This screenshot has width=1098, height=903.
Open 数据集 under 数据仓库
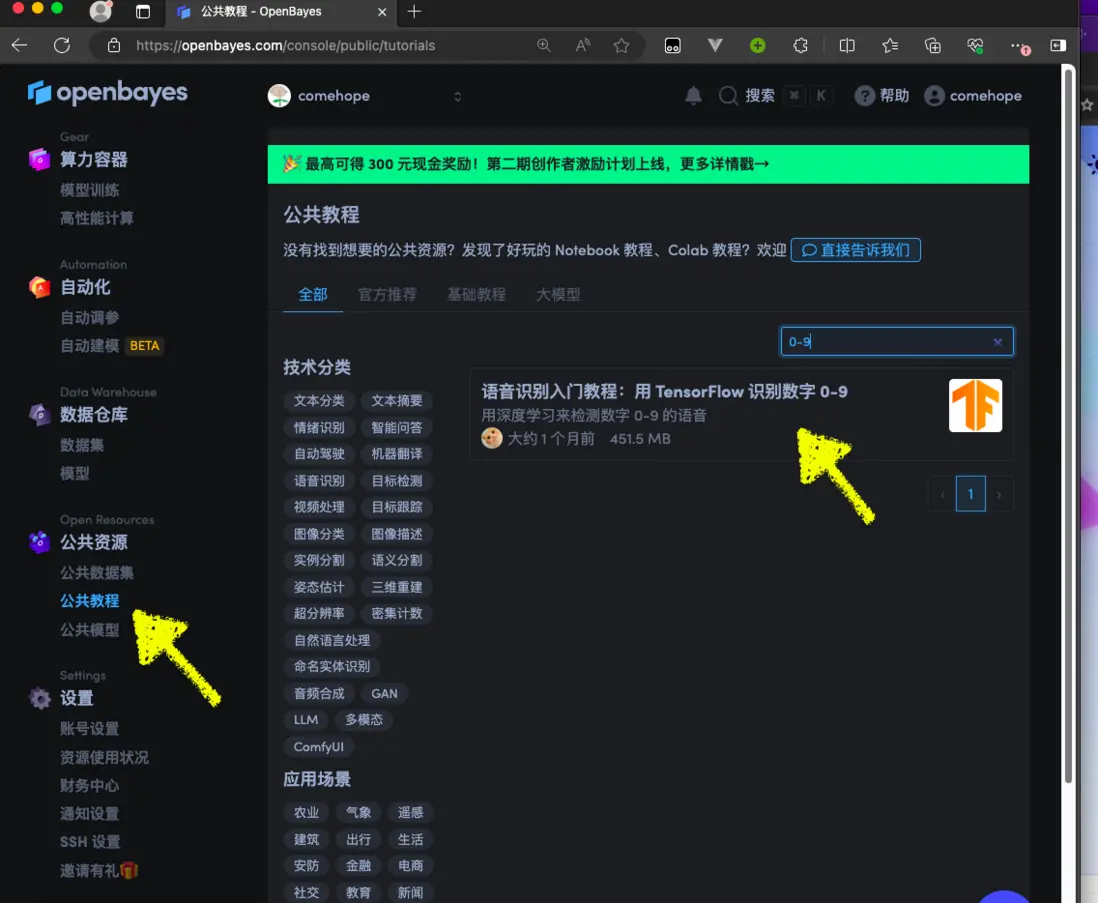tap(82, 445)
